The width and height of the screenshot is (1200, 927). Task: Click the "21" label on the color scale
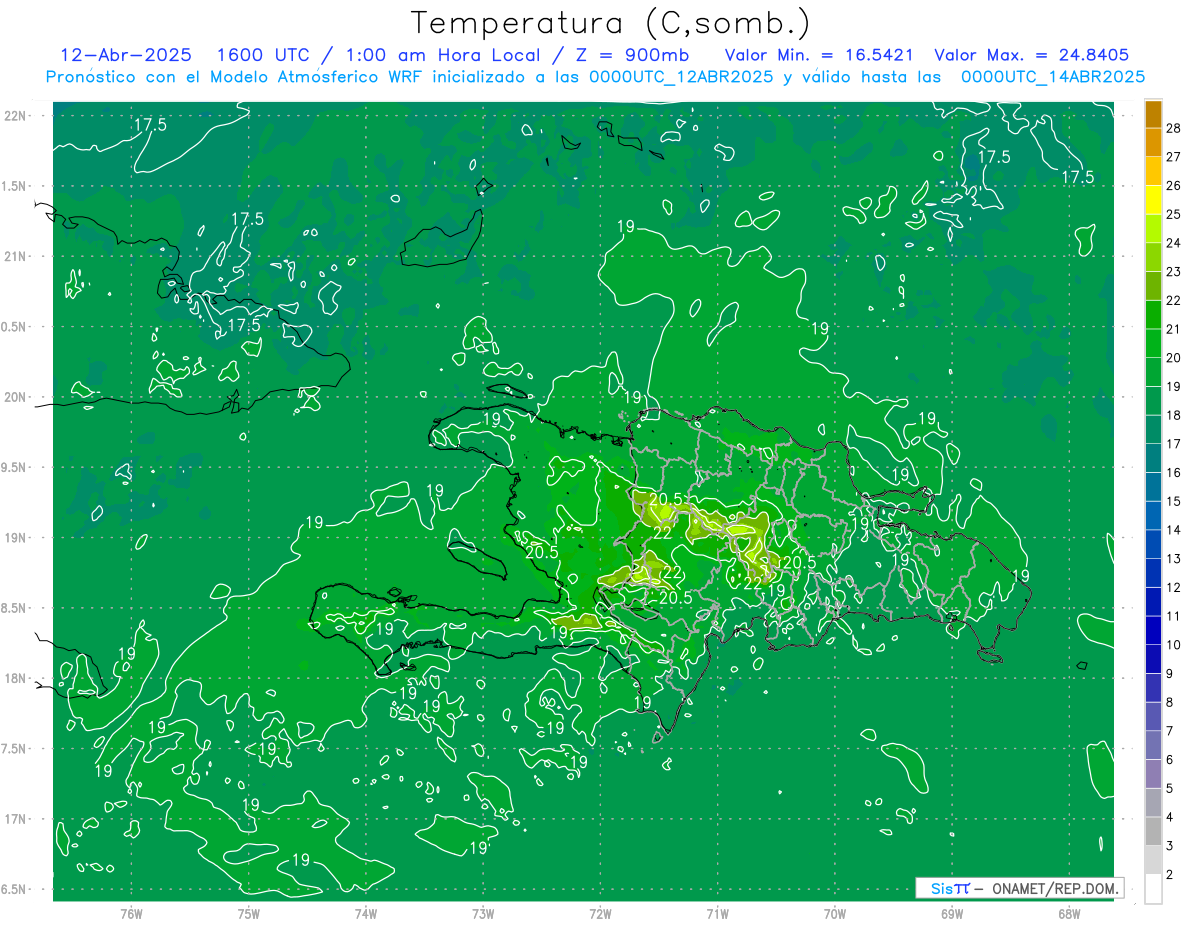coord(1174,329)
